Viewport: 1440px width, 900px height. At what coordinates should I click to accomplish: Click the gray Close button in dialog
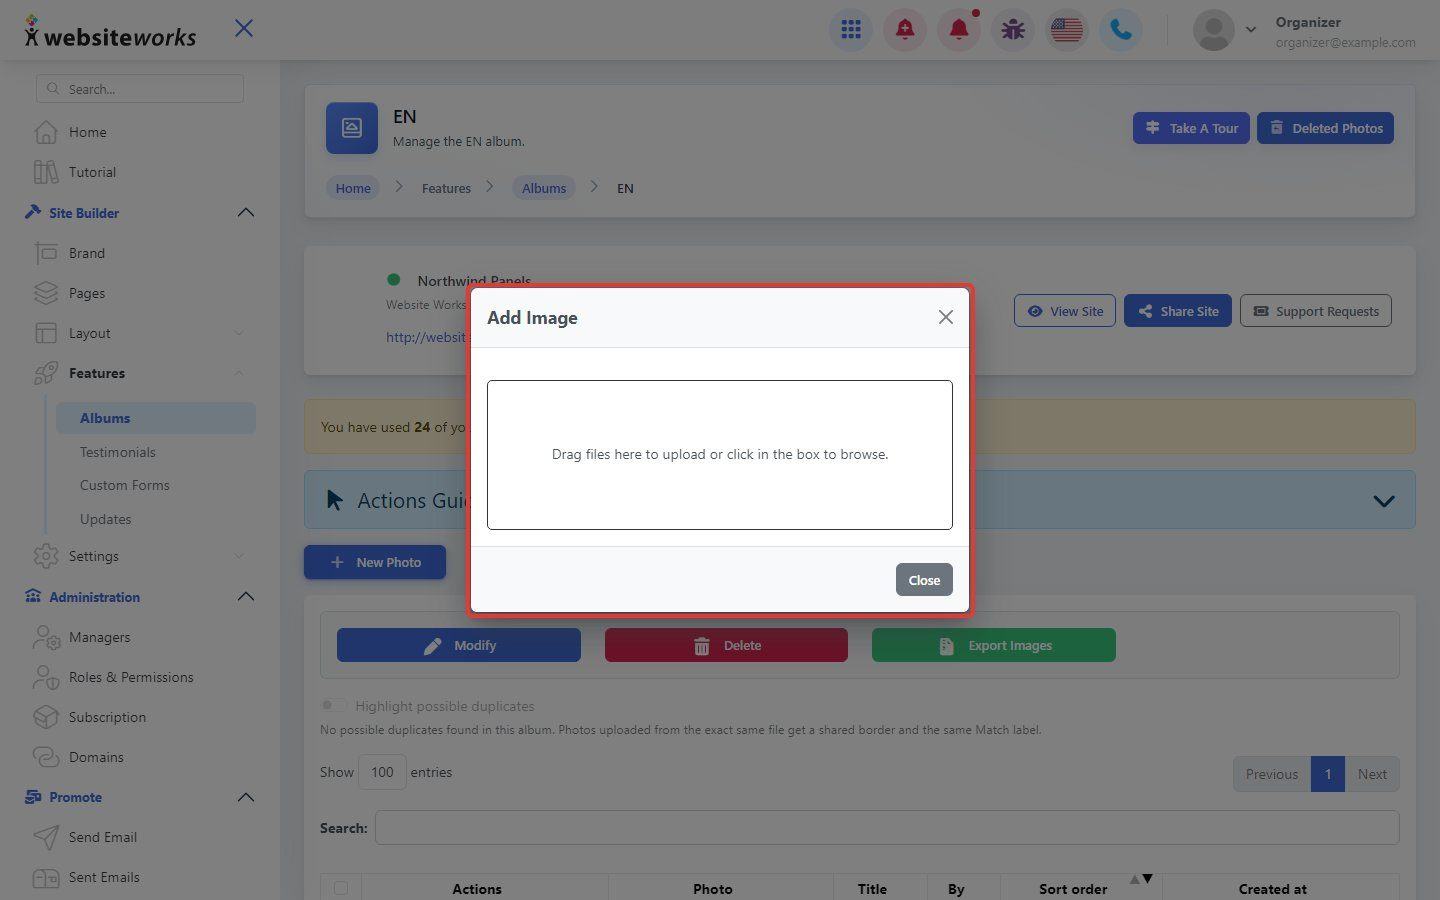(924, 580)
